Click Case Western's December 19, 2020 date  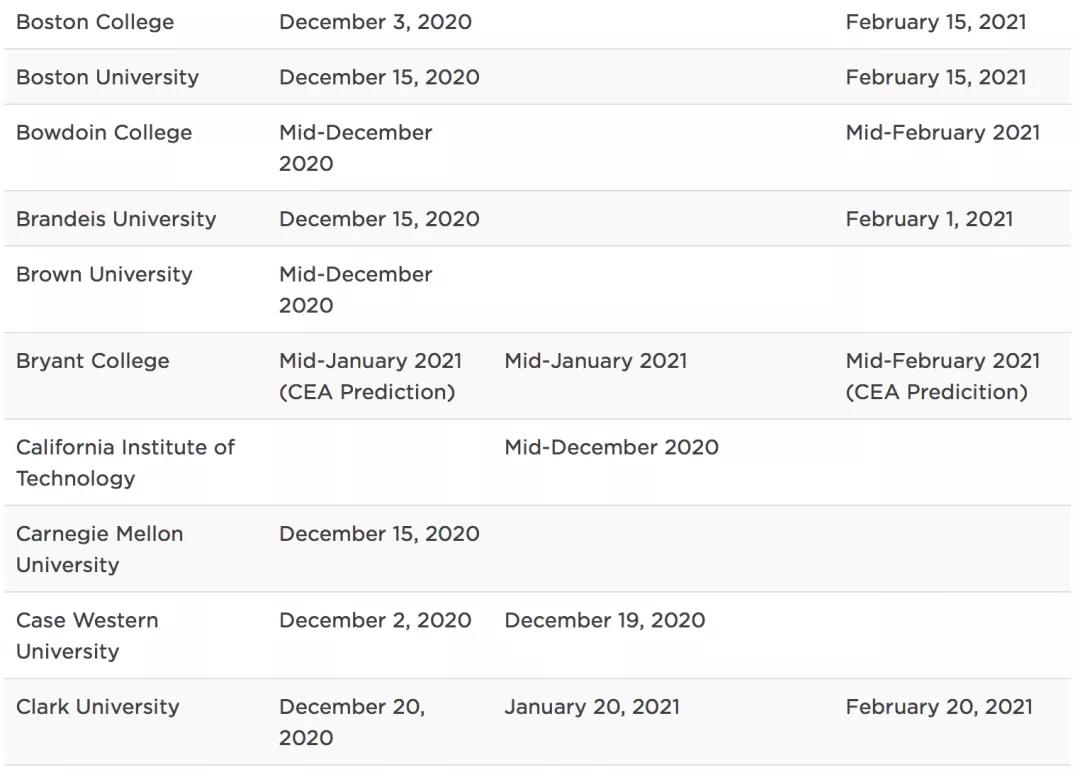[x=604, y=620]
